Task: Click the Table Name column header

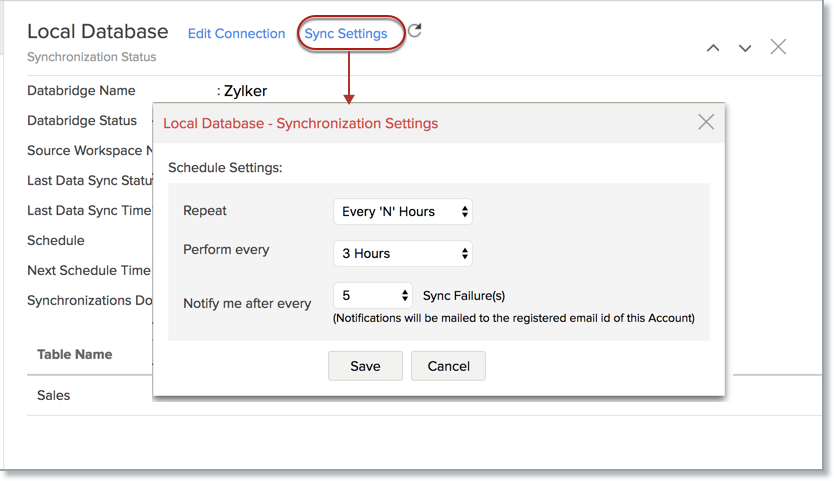Action: (75, 354)
